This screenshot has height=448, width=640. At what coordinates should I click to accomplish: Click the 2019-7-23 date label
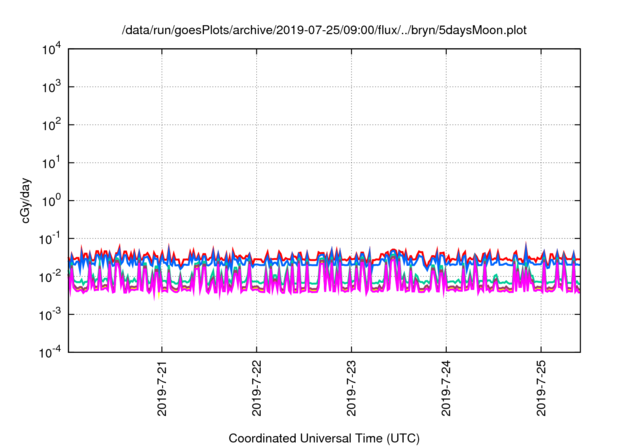351,388
